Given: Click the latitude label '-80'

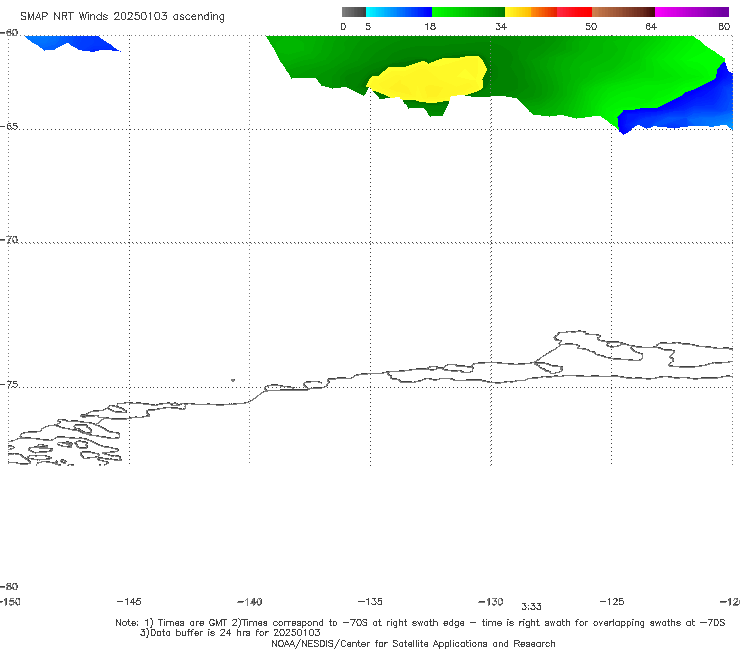Looking at the screenshot, I should pyautogui.click(x=9, y=586).
